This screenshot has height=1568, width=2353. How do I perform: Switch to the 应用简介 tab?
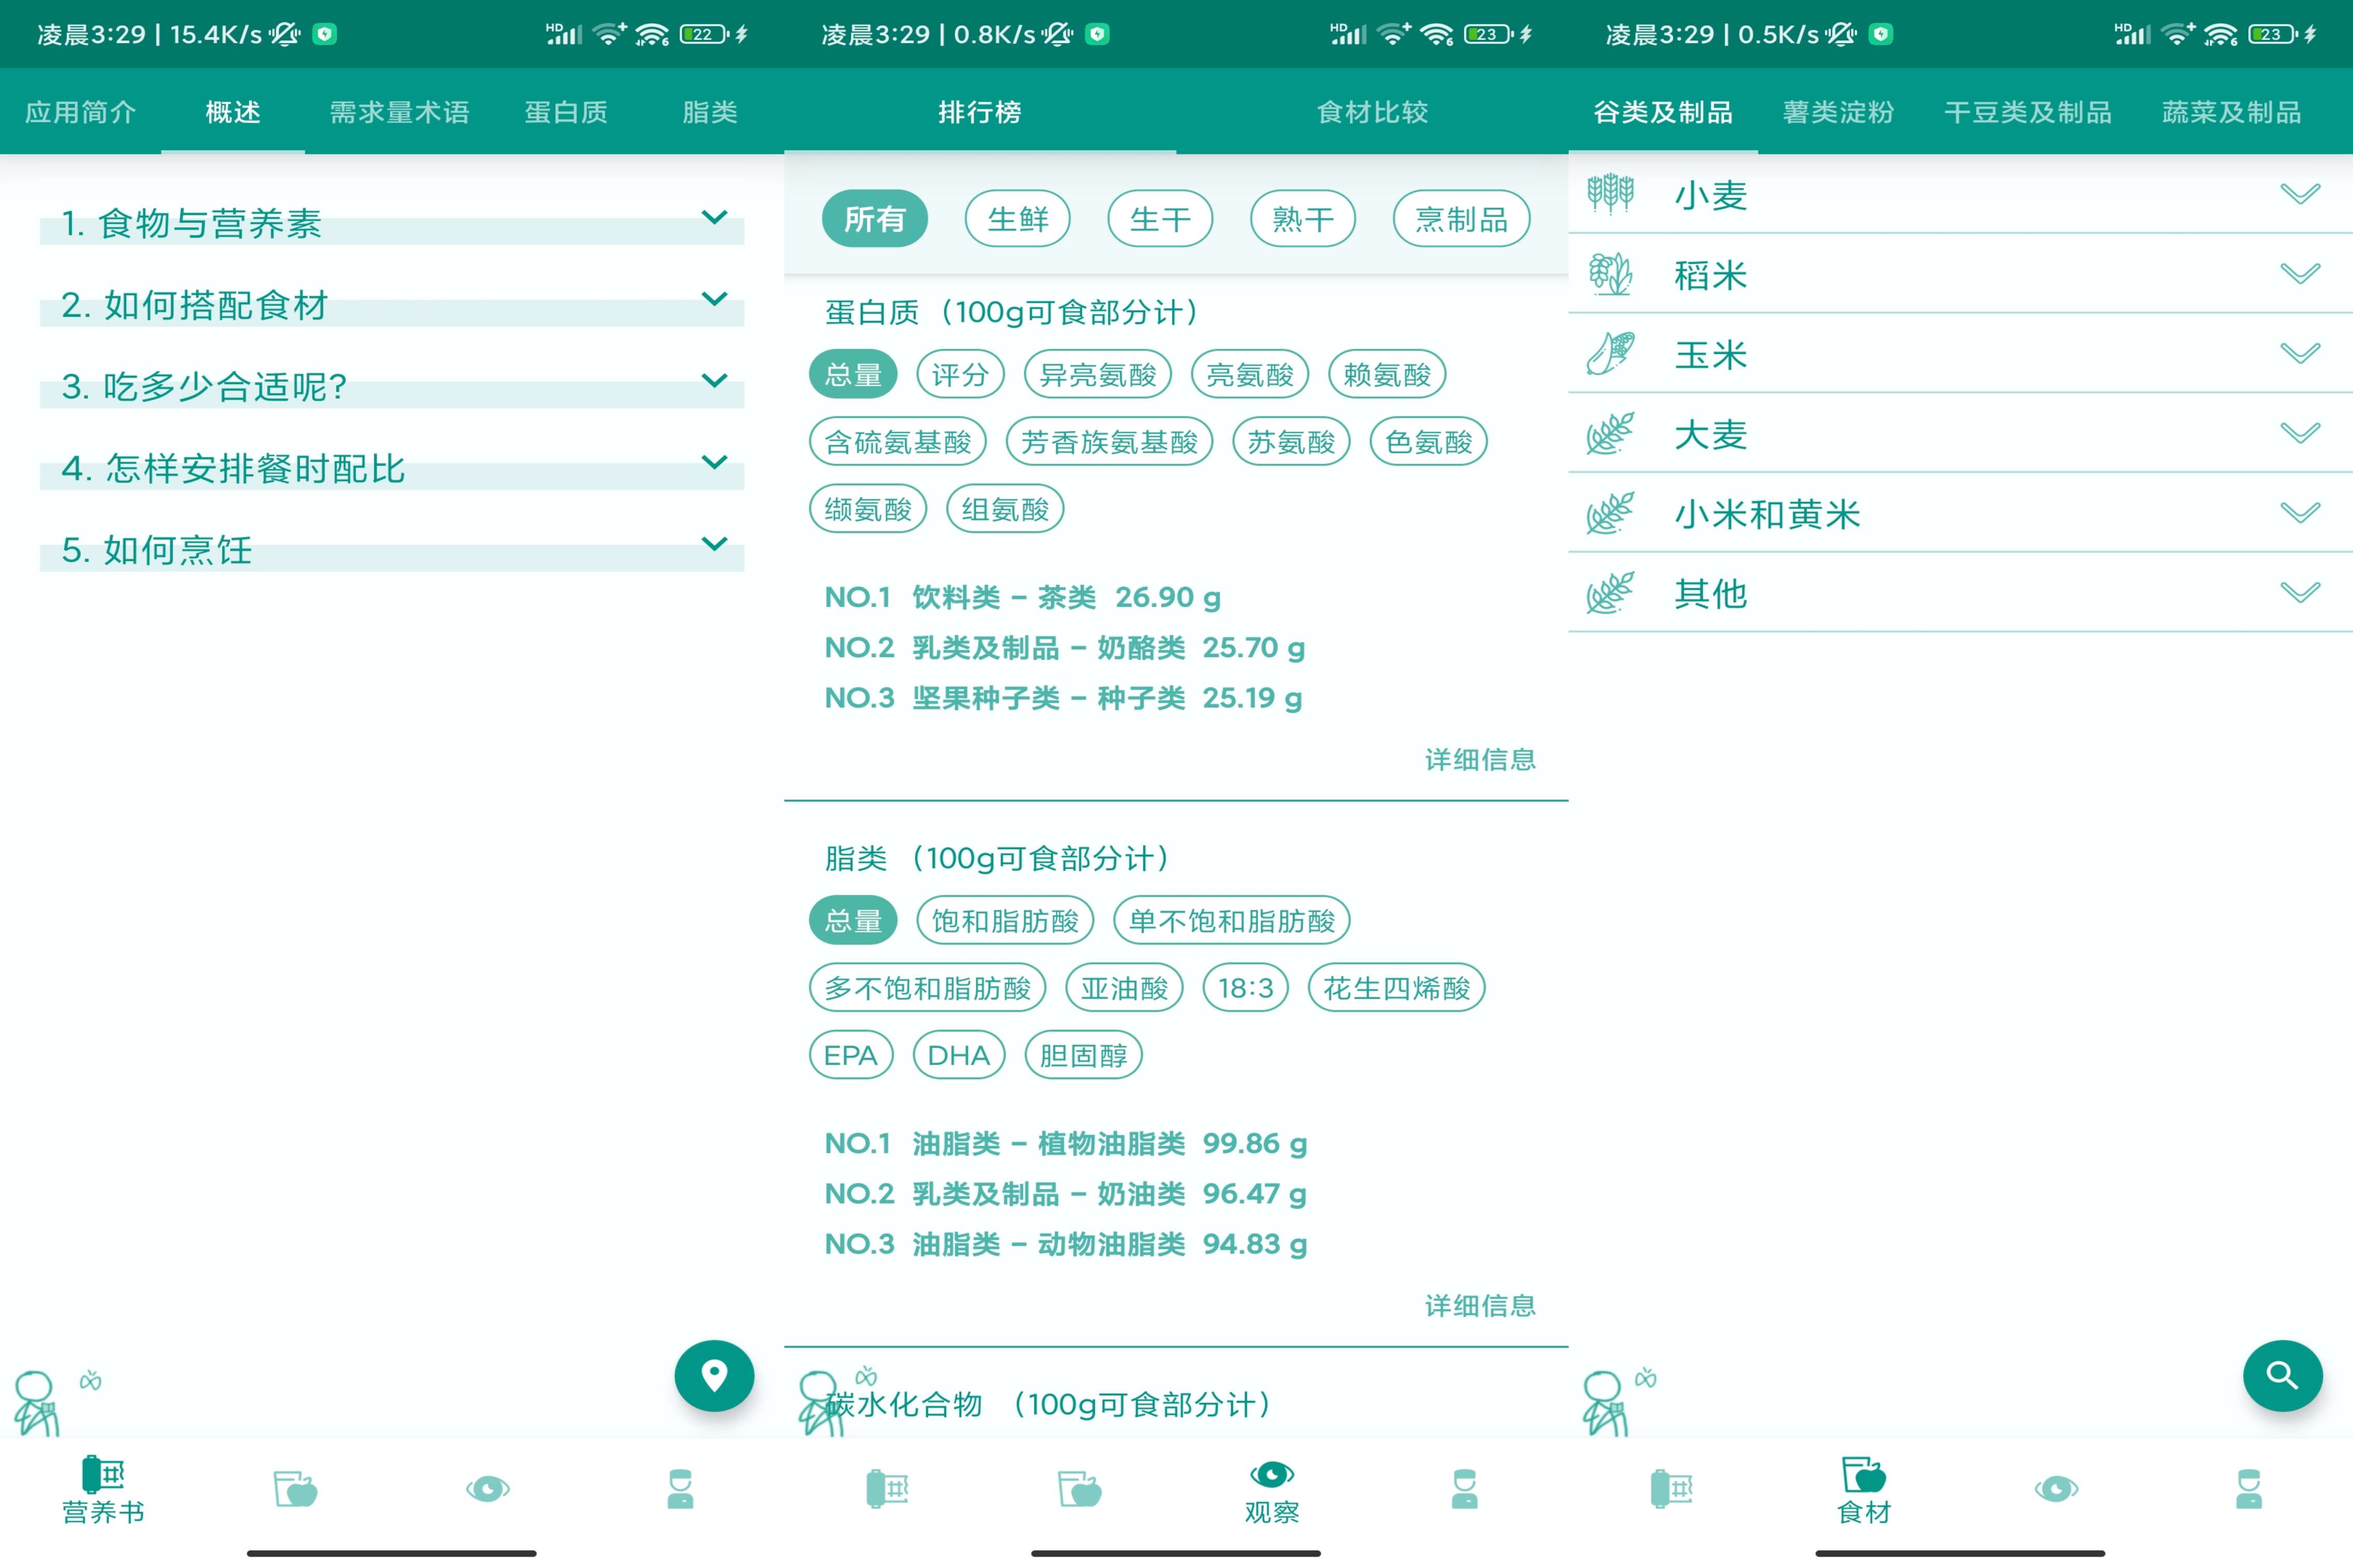(x=80, y=112)
